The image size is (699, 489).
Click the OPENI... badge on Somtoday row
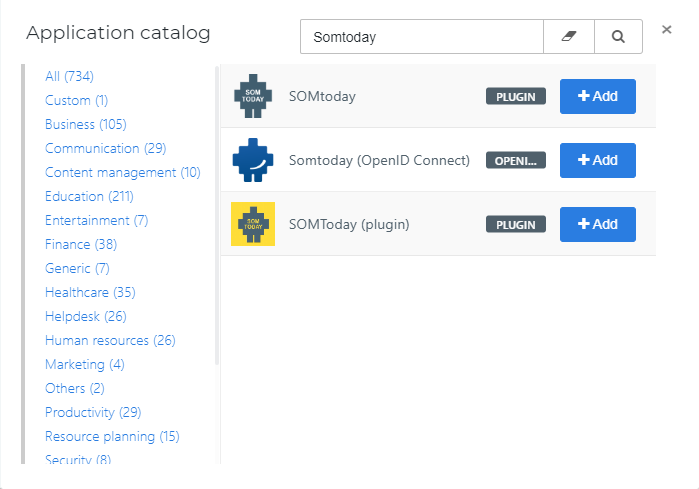516,160
